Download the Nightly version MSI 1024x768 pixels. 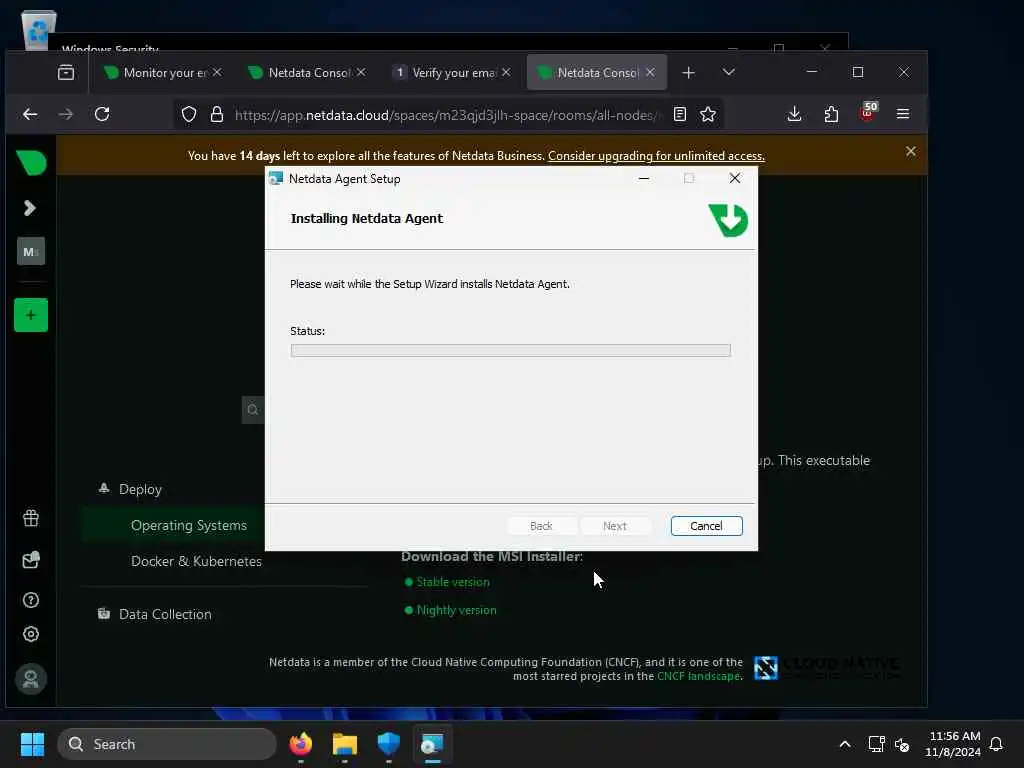click(x=456, y=610)
